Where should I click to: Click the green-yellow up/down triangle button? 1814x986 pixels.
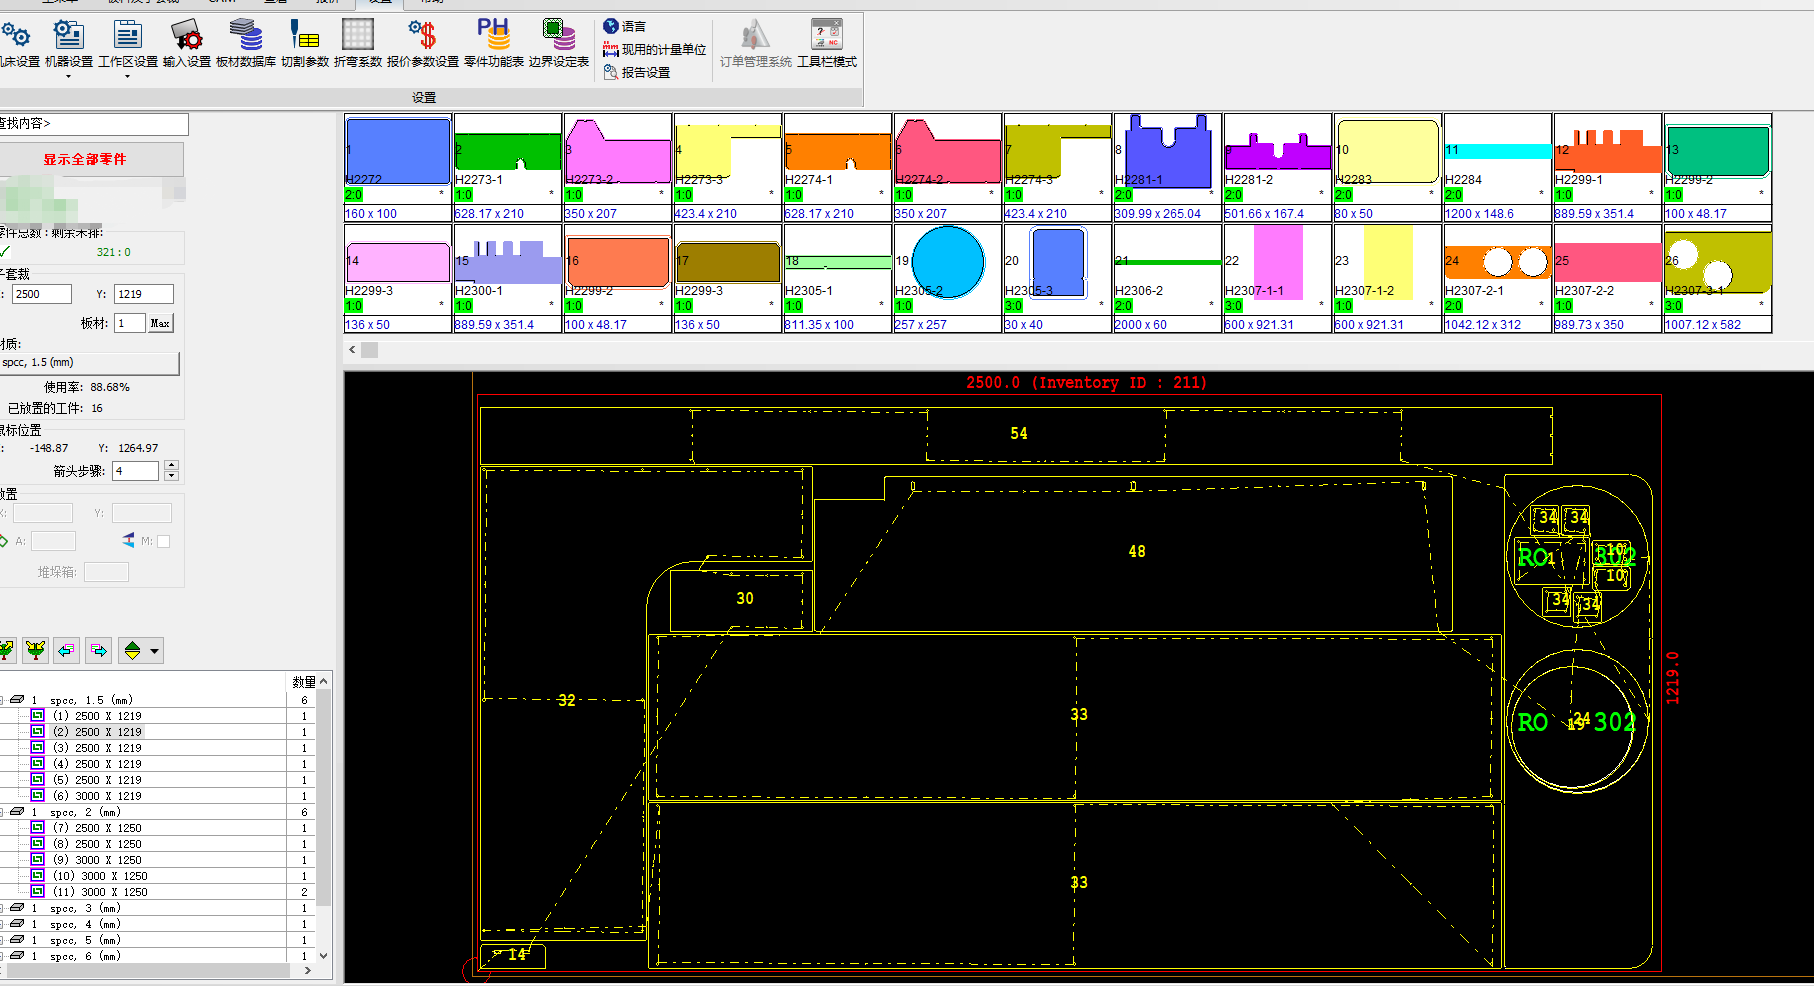132,651
